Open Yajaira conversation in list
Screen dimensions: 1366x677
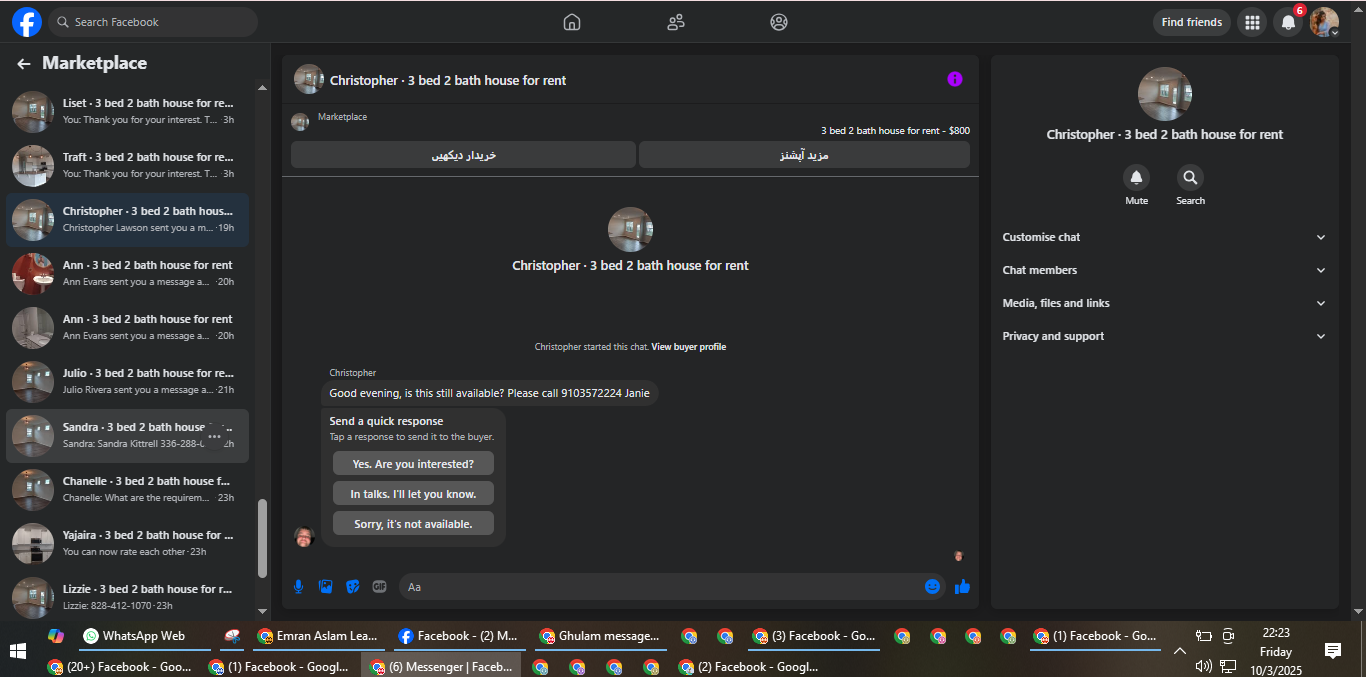pyautogui.click(x=128, y=543)
